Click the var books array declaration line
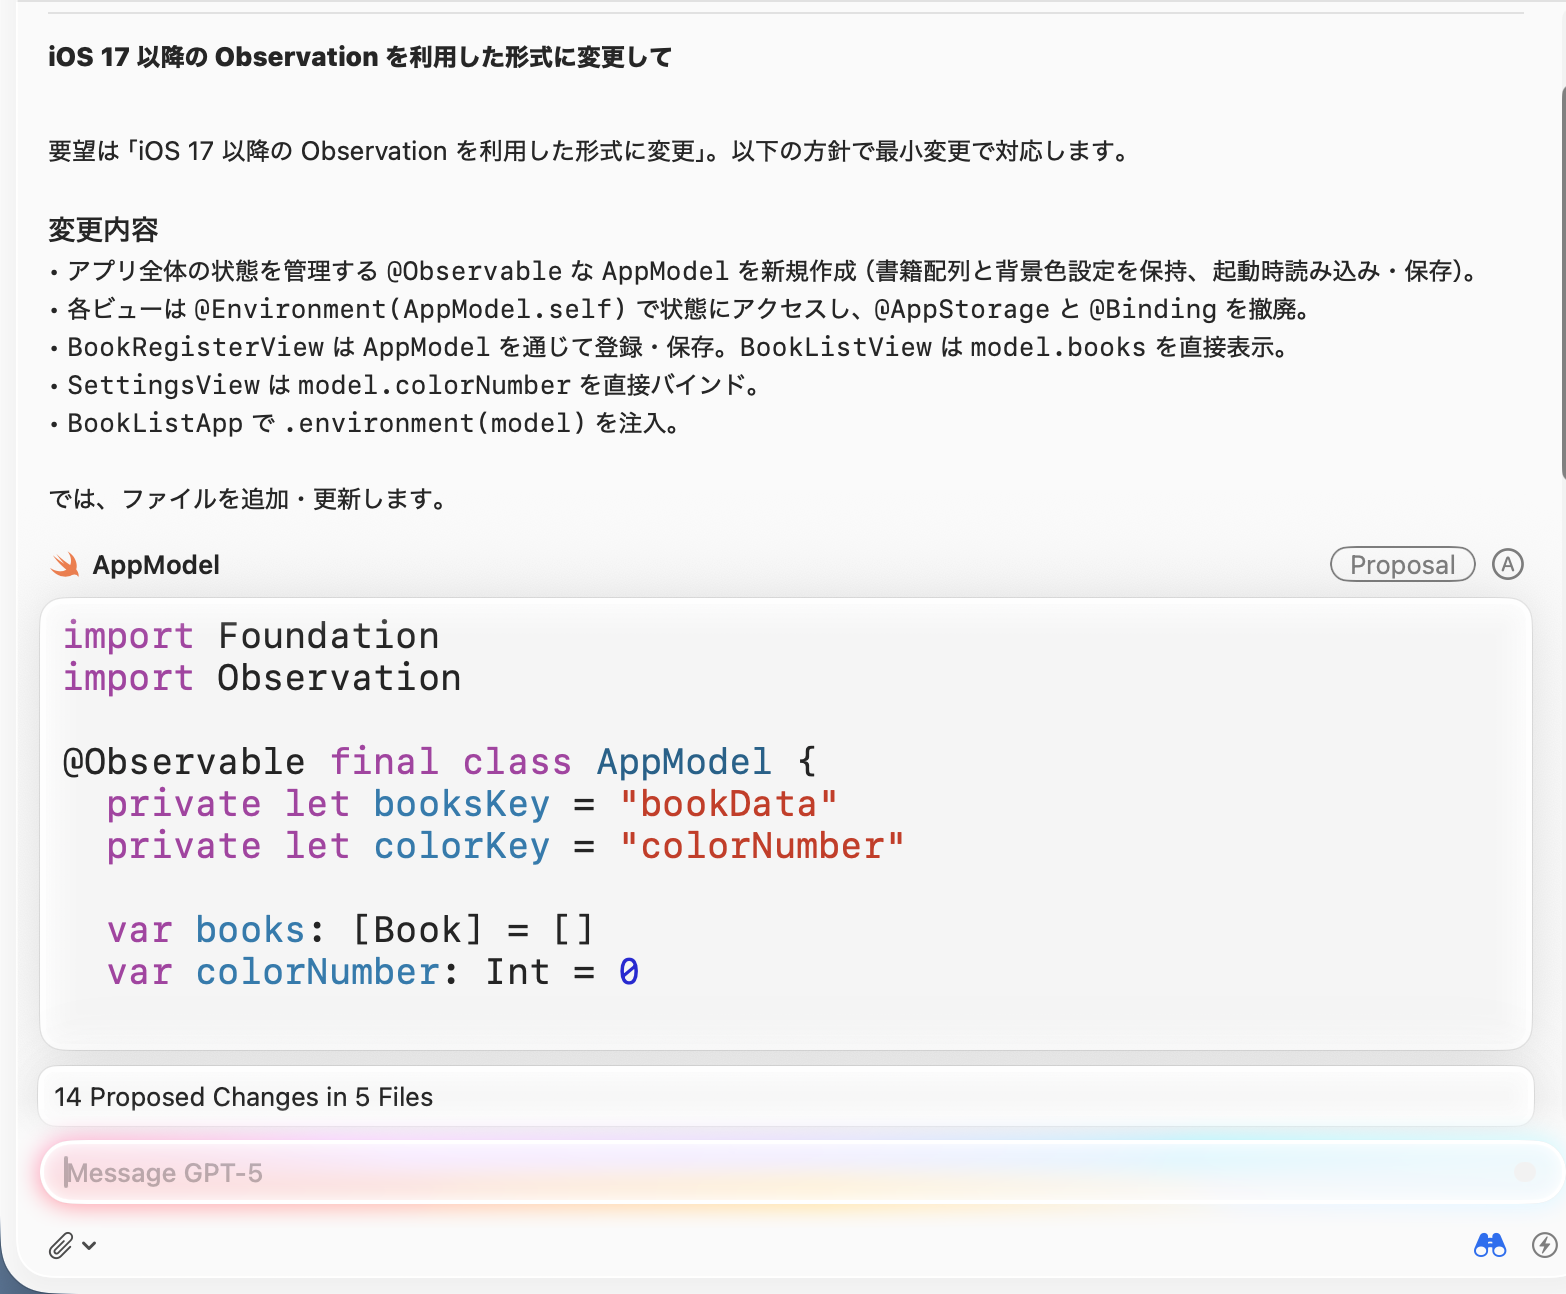The image size is (1566, 1294). [350, 930]
